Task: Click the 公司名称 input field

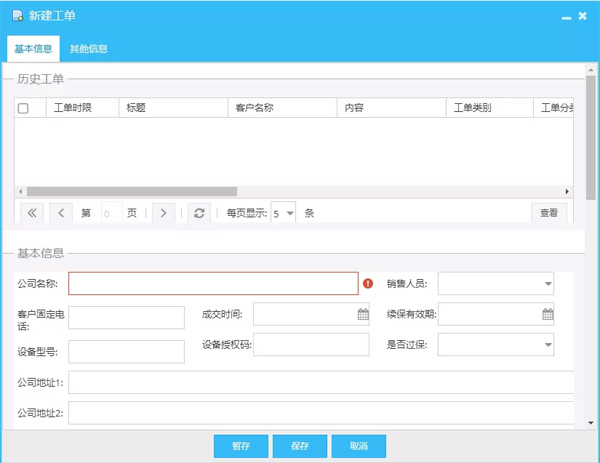Action: click(212, 284)
